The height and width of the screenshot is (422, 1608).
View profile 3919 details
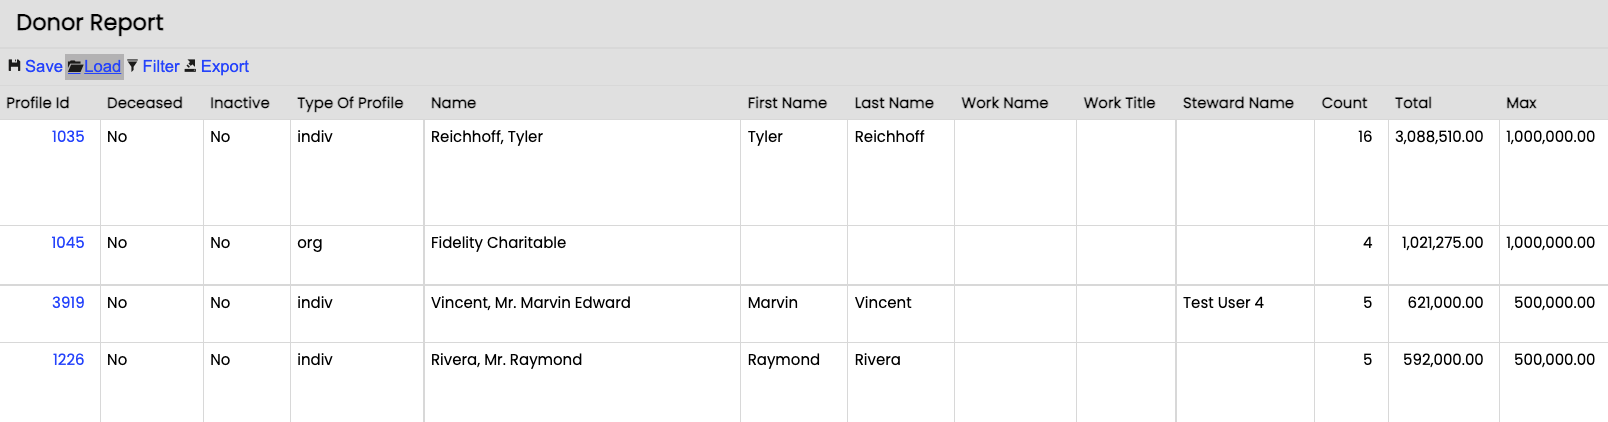(68, 302)
